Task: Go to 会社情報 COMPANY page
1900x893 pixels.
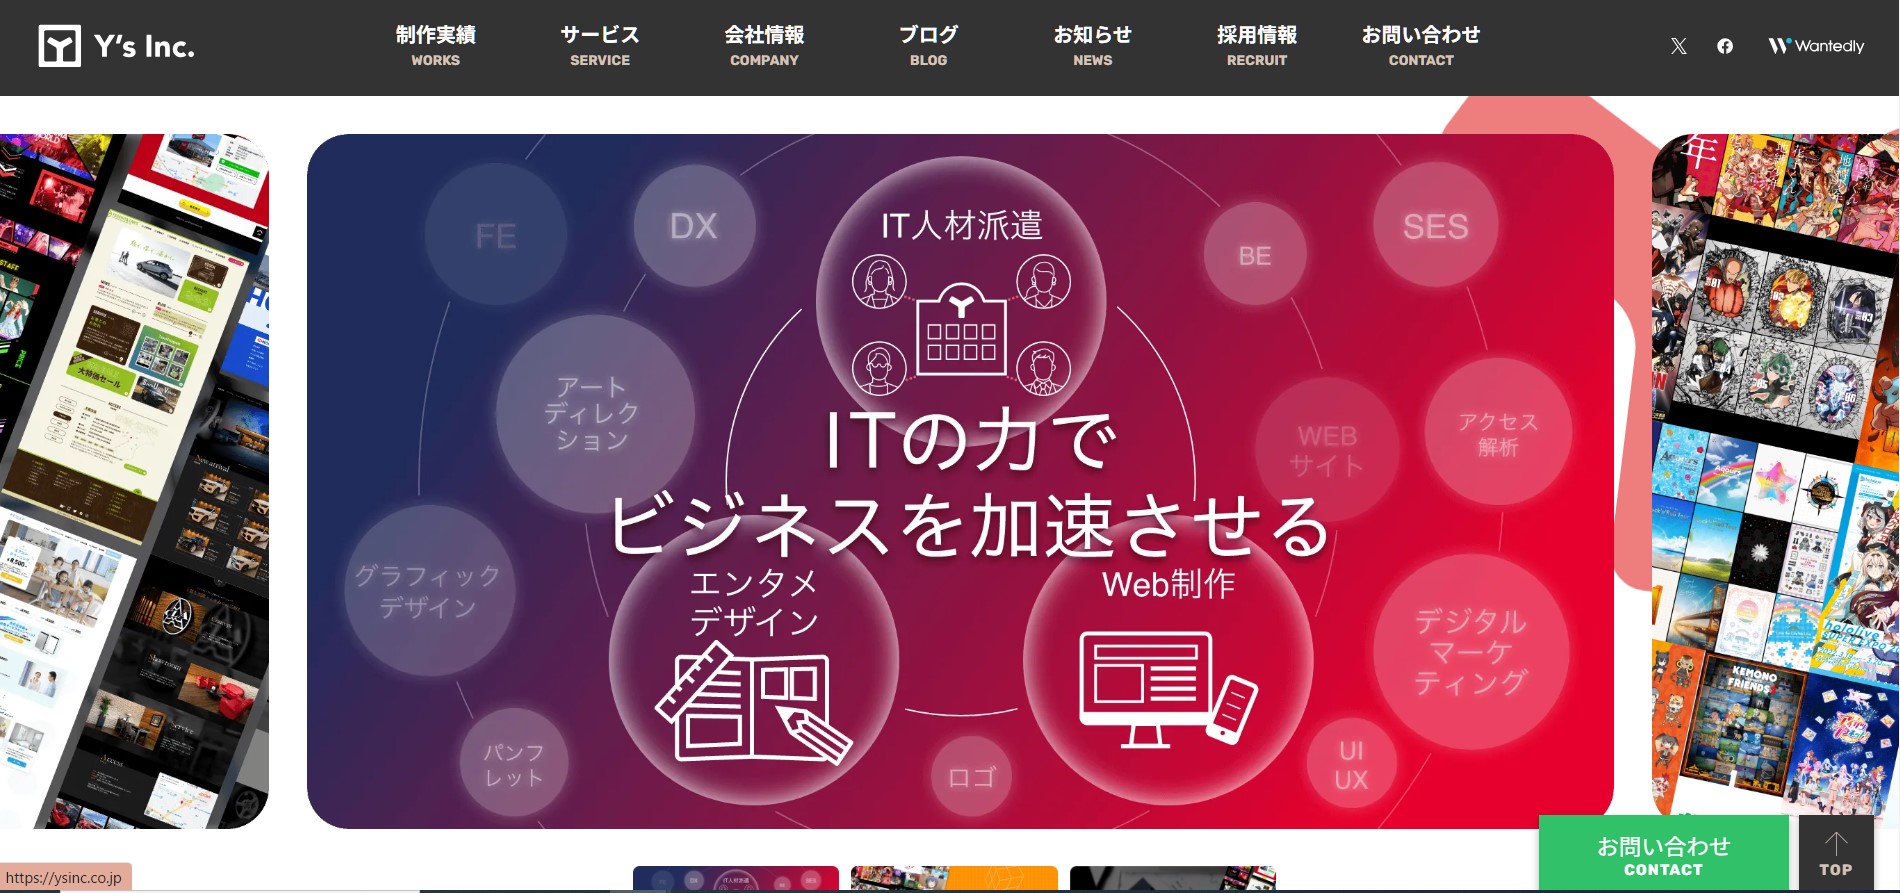Action: 764,46
